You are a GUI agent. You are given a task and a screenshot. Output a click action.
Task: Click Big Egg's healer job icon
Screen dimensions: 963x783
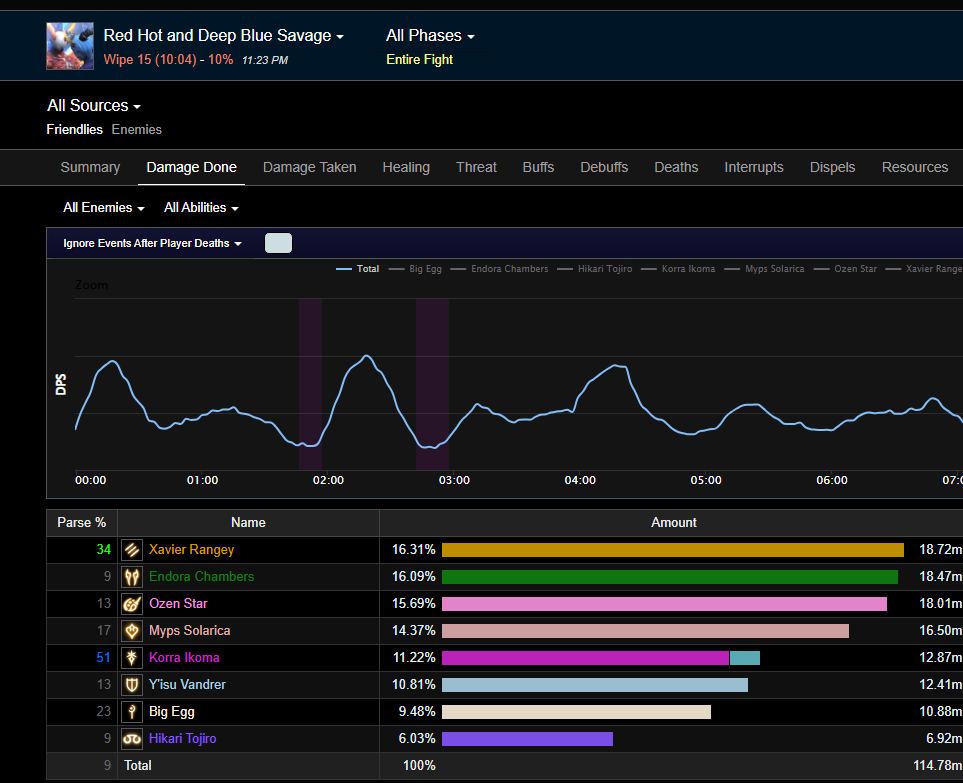(x=132, y=712)
